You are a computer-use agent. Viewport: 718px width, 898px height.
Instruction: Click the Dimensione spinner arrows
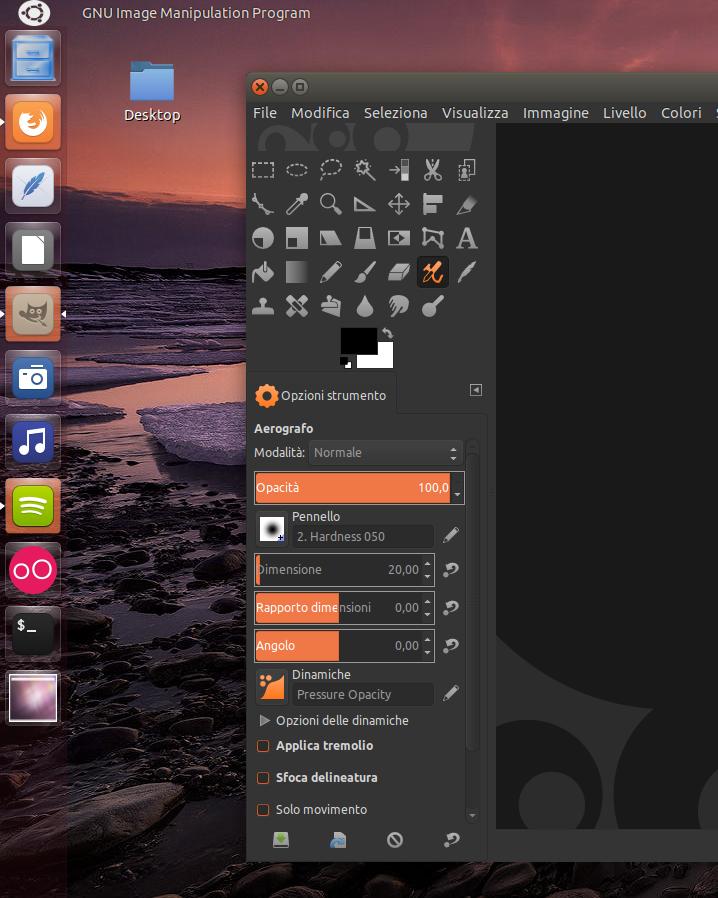[x=427, y=570]
